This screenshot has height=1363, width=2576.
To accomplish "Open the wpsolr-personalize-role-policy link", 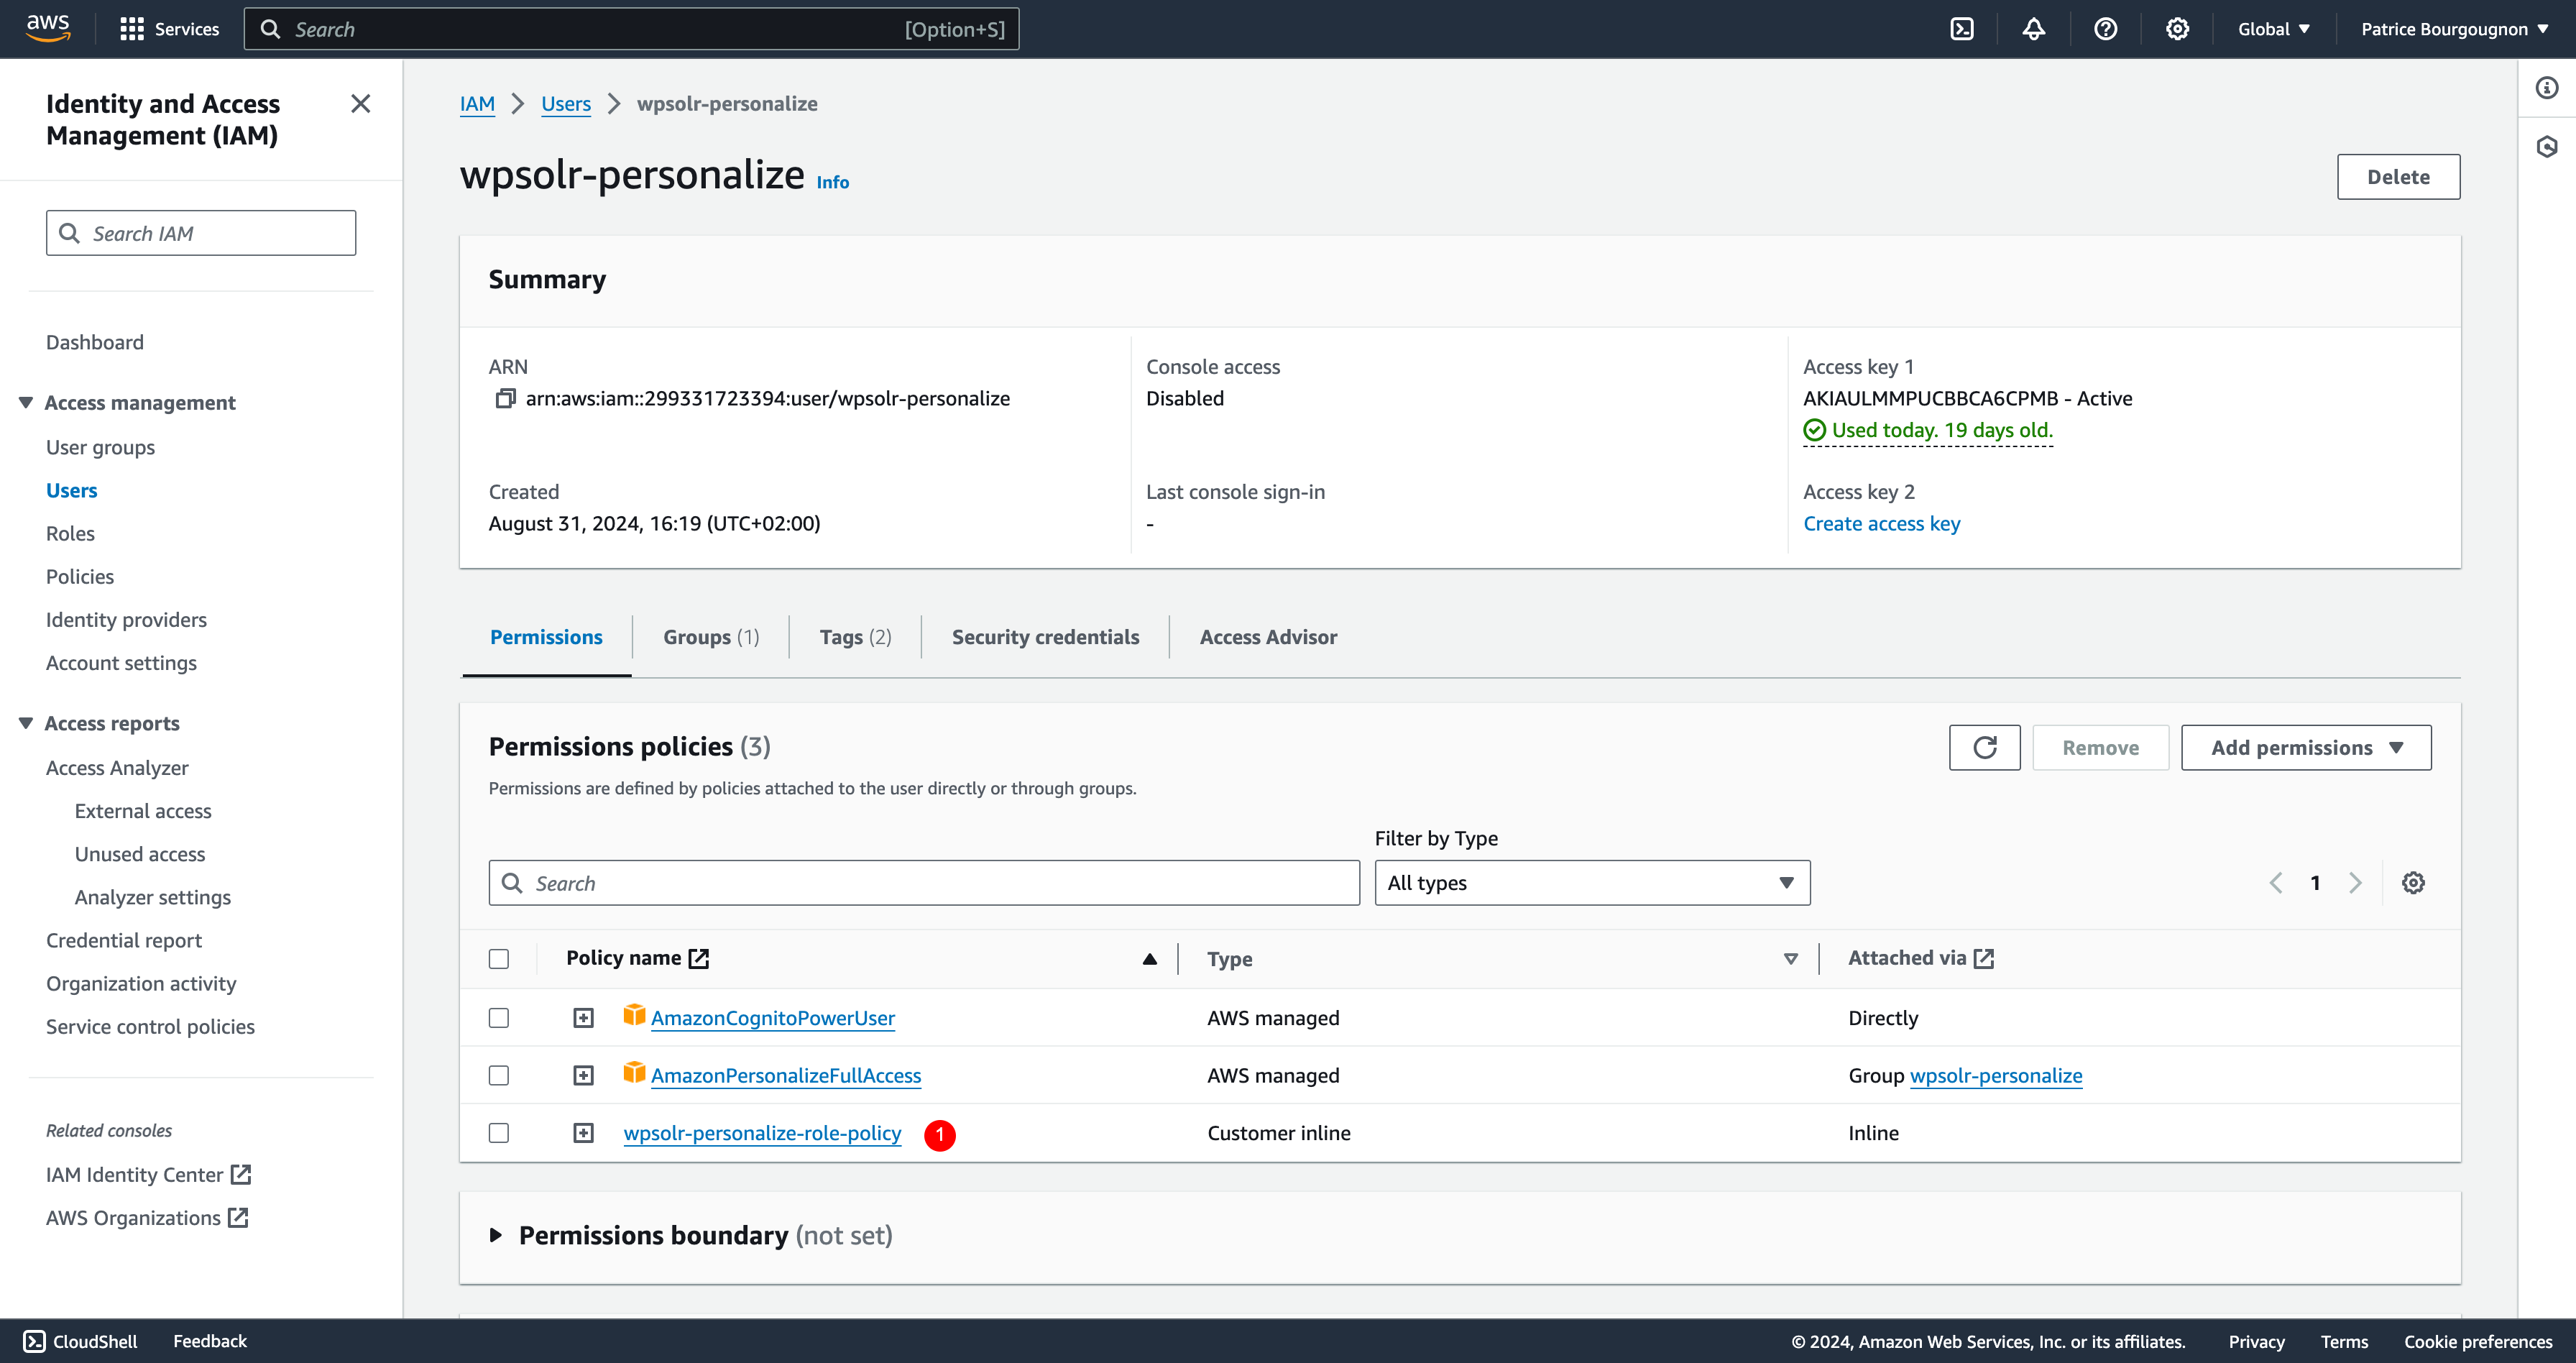I will pyautogui.click(x=762, y=1133).
